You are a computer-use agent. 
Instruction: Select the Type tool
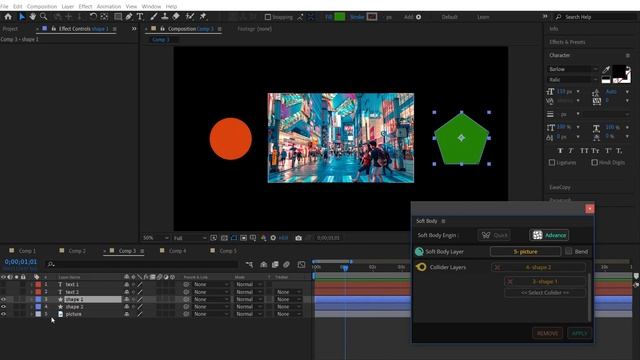(140, 17)
